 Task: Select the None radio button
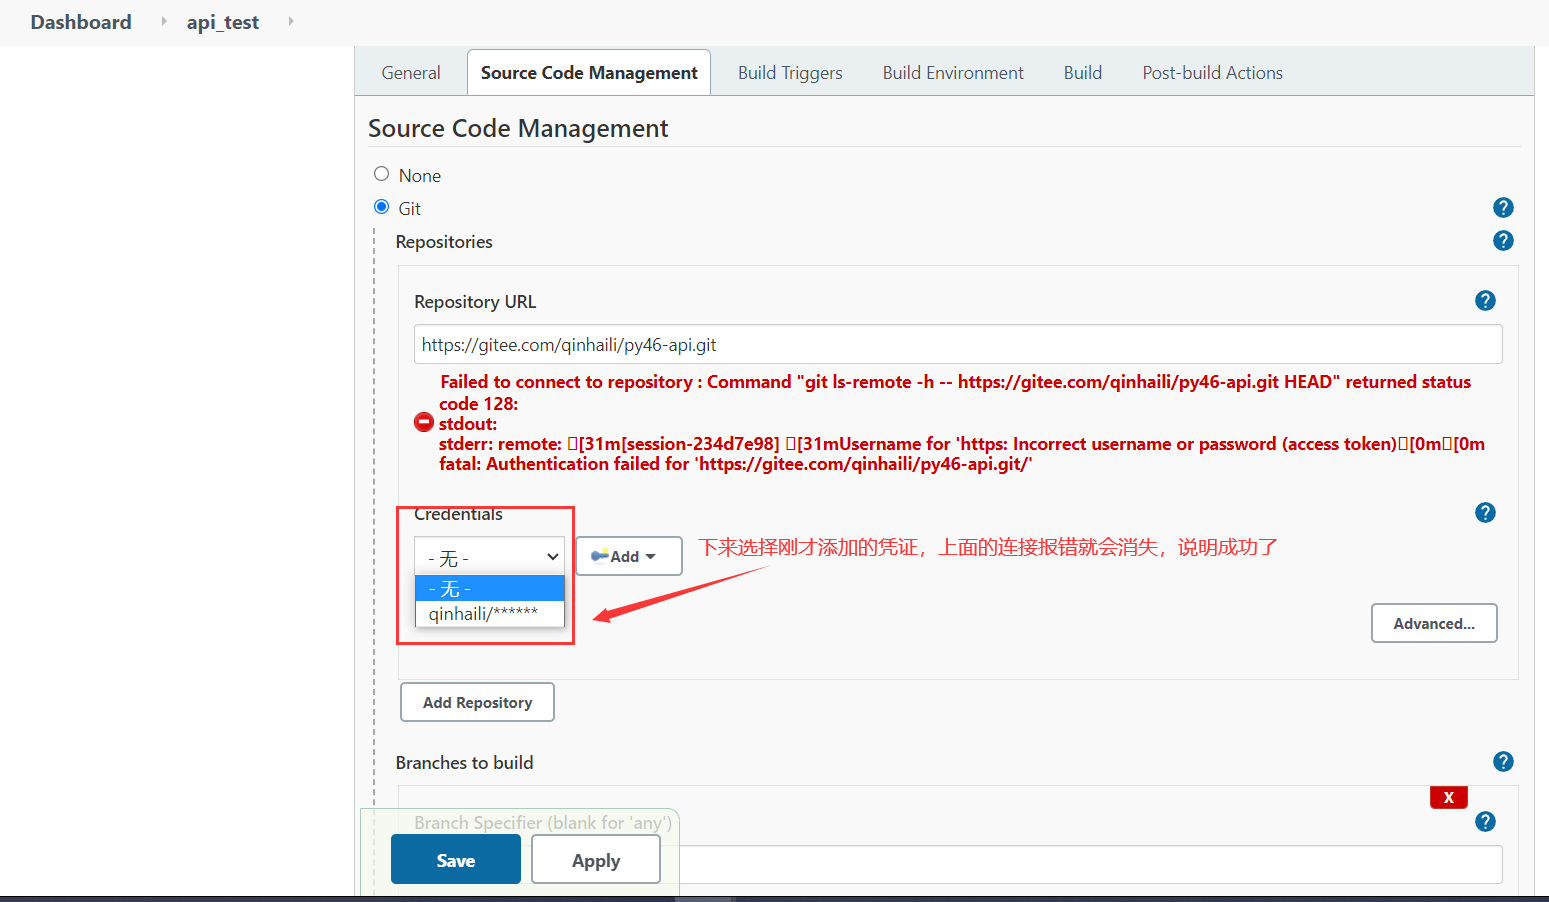point(381,174)
